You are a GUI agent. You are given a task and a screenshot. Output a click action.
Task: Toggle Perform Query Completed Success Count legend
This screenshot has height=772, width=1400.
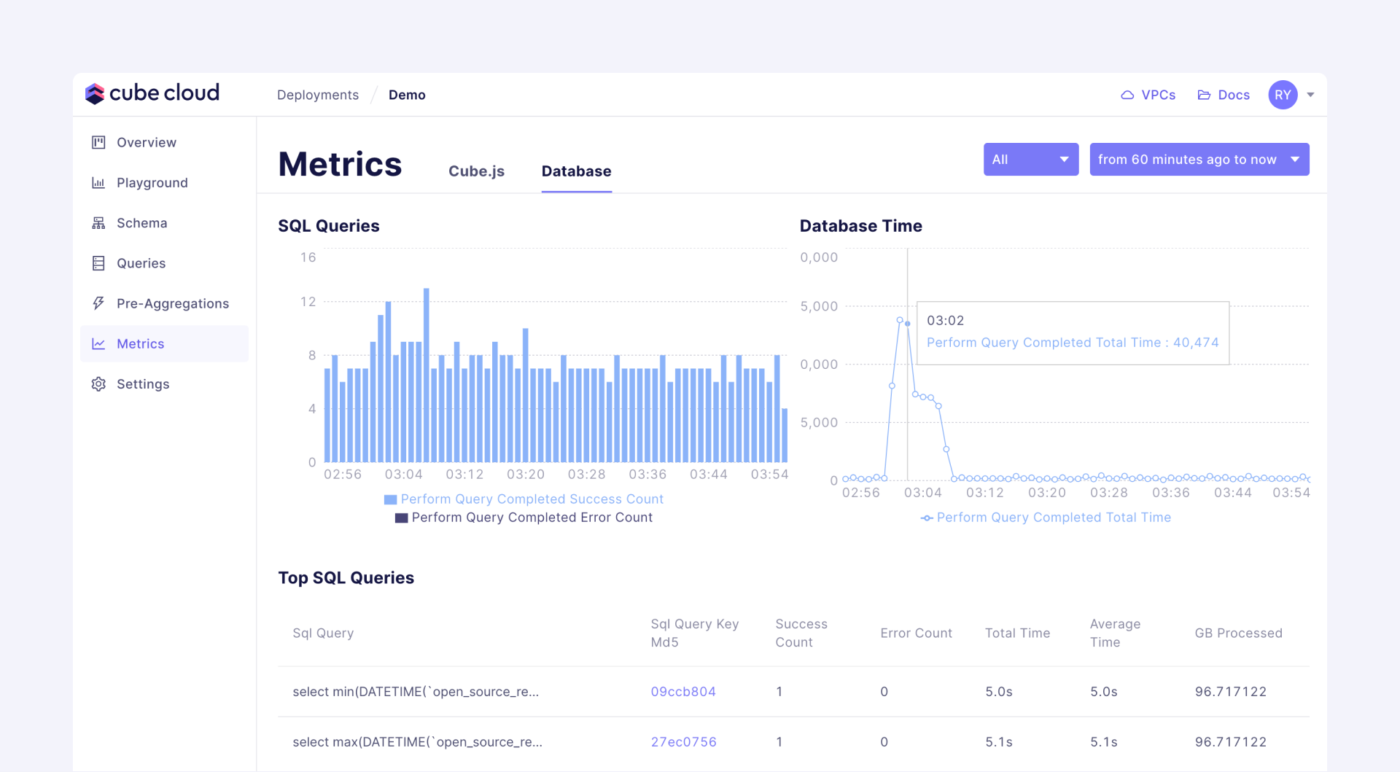(x=531, y=499)
